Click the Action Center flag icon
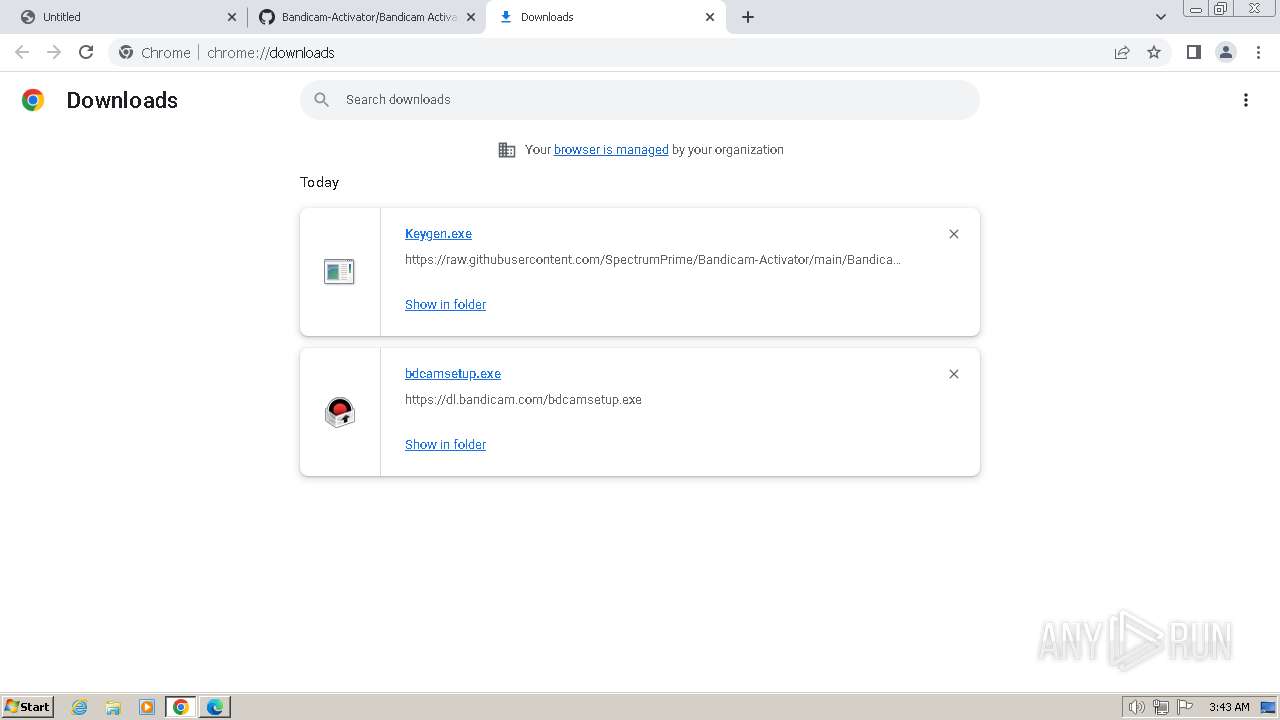Image resolution: width=1280 pixels, height=720 pixels. coord(1185,707)
